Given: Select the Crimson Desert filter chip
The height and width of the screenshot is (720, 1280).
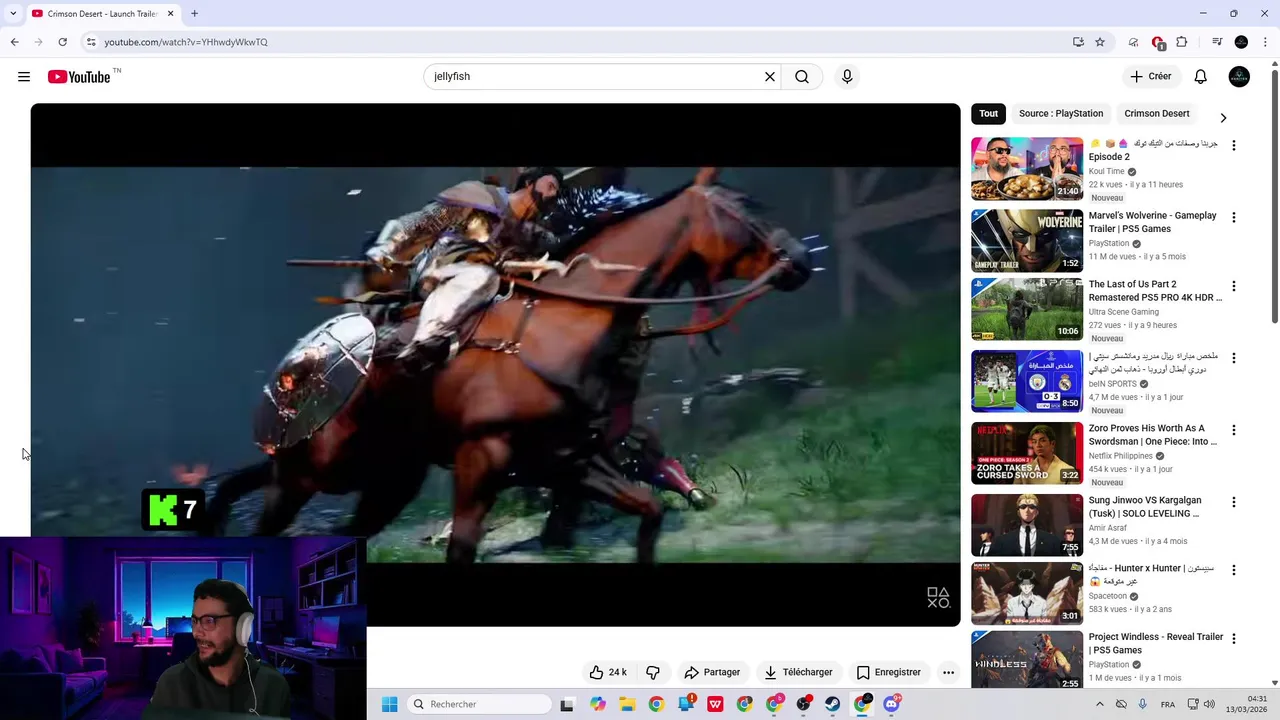Looking at the screenshot, I should coord(1156,113).
